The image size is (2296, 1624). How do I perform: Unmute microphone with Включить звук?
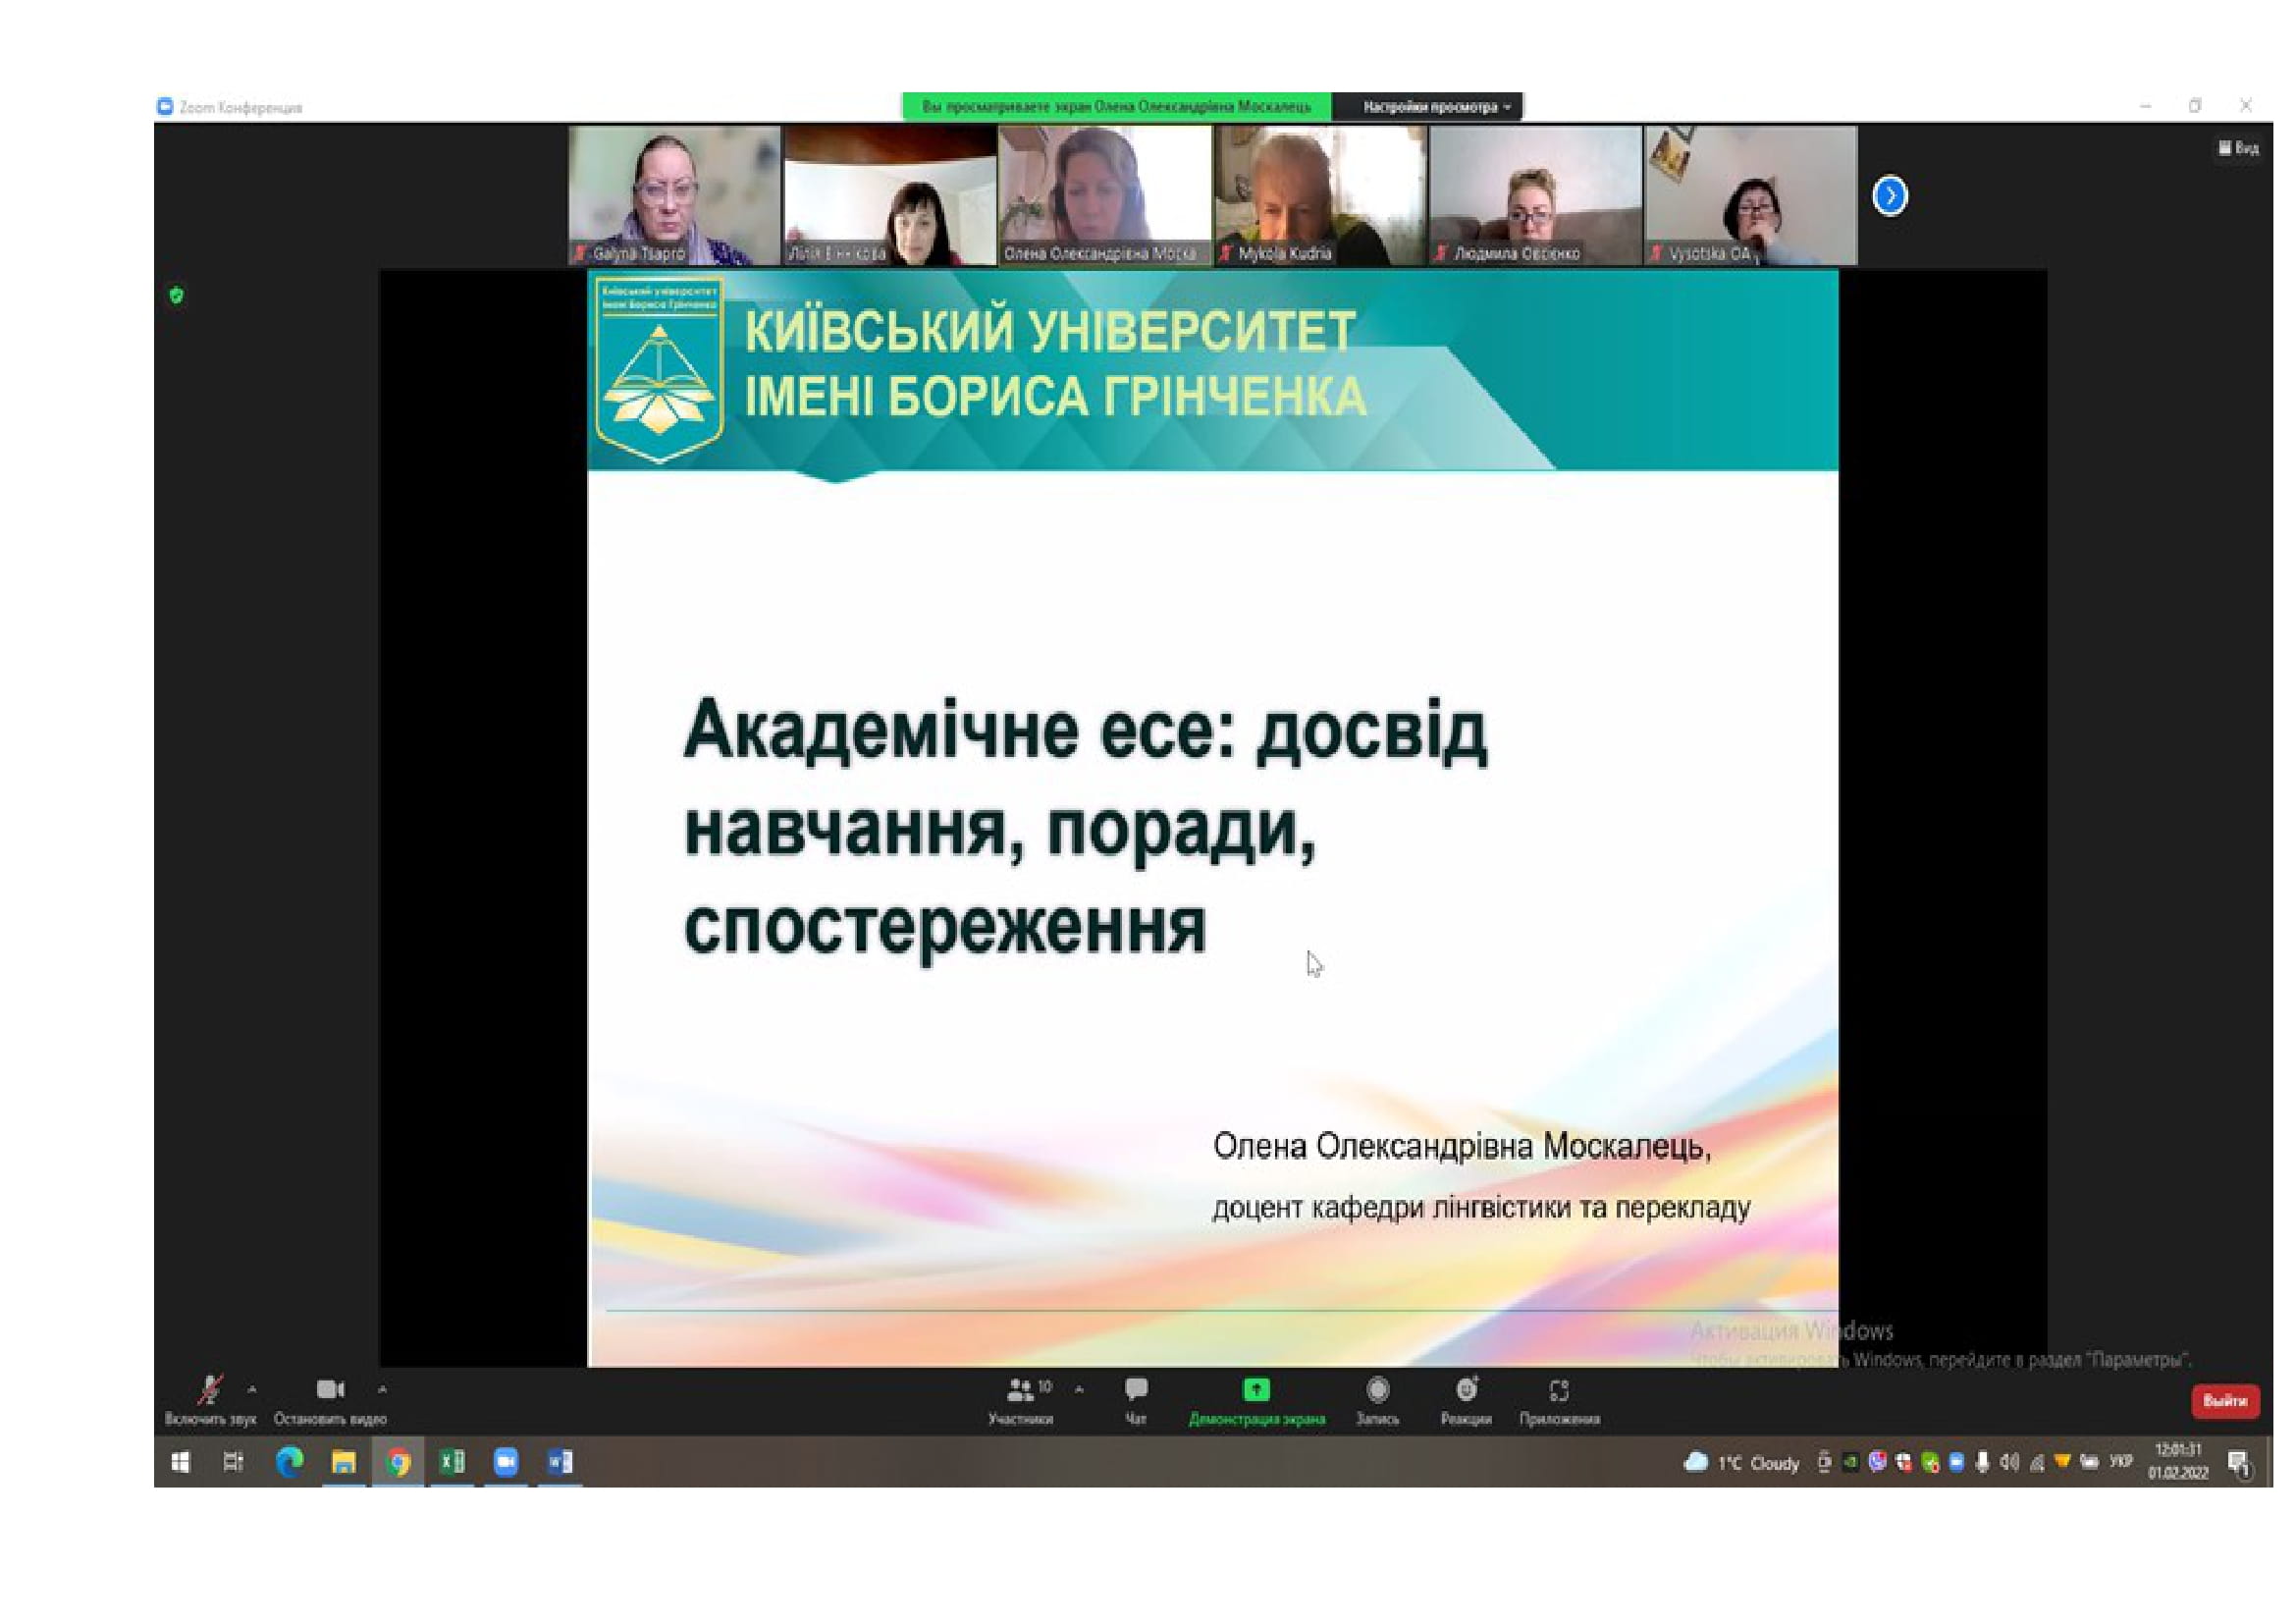[210, 1390]
